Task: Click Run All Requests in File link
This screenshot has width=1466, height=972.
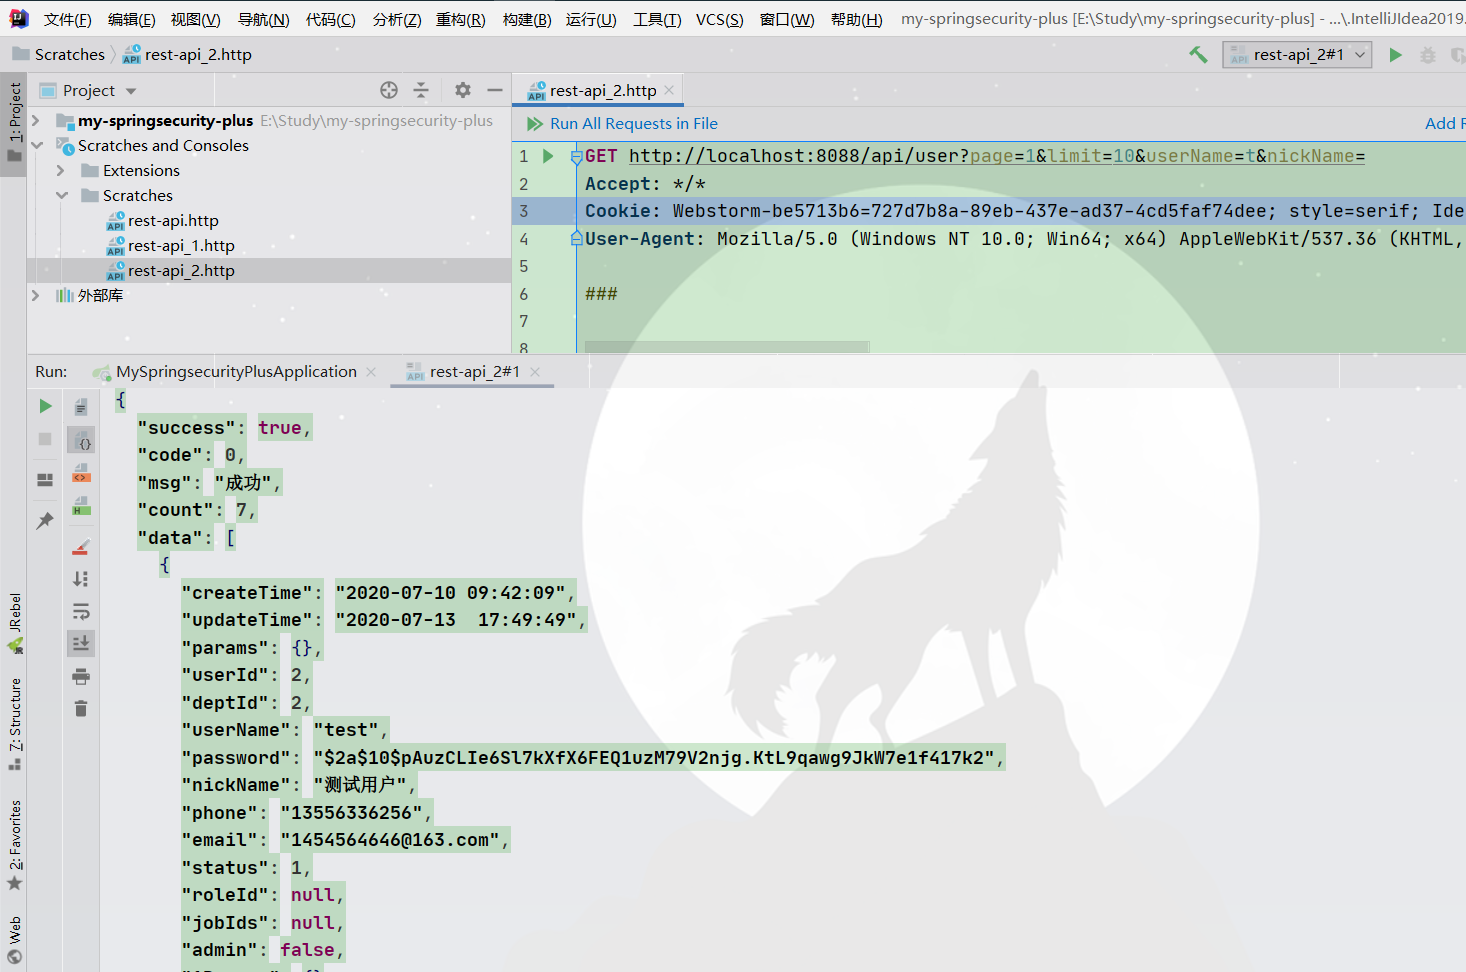Action: (634, 123)
